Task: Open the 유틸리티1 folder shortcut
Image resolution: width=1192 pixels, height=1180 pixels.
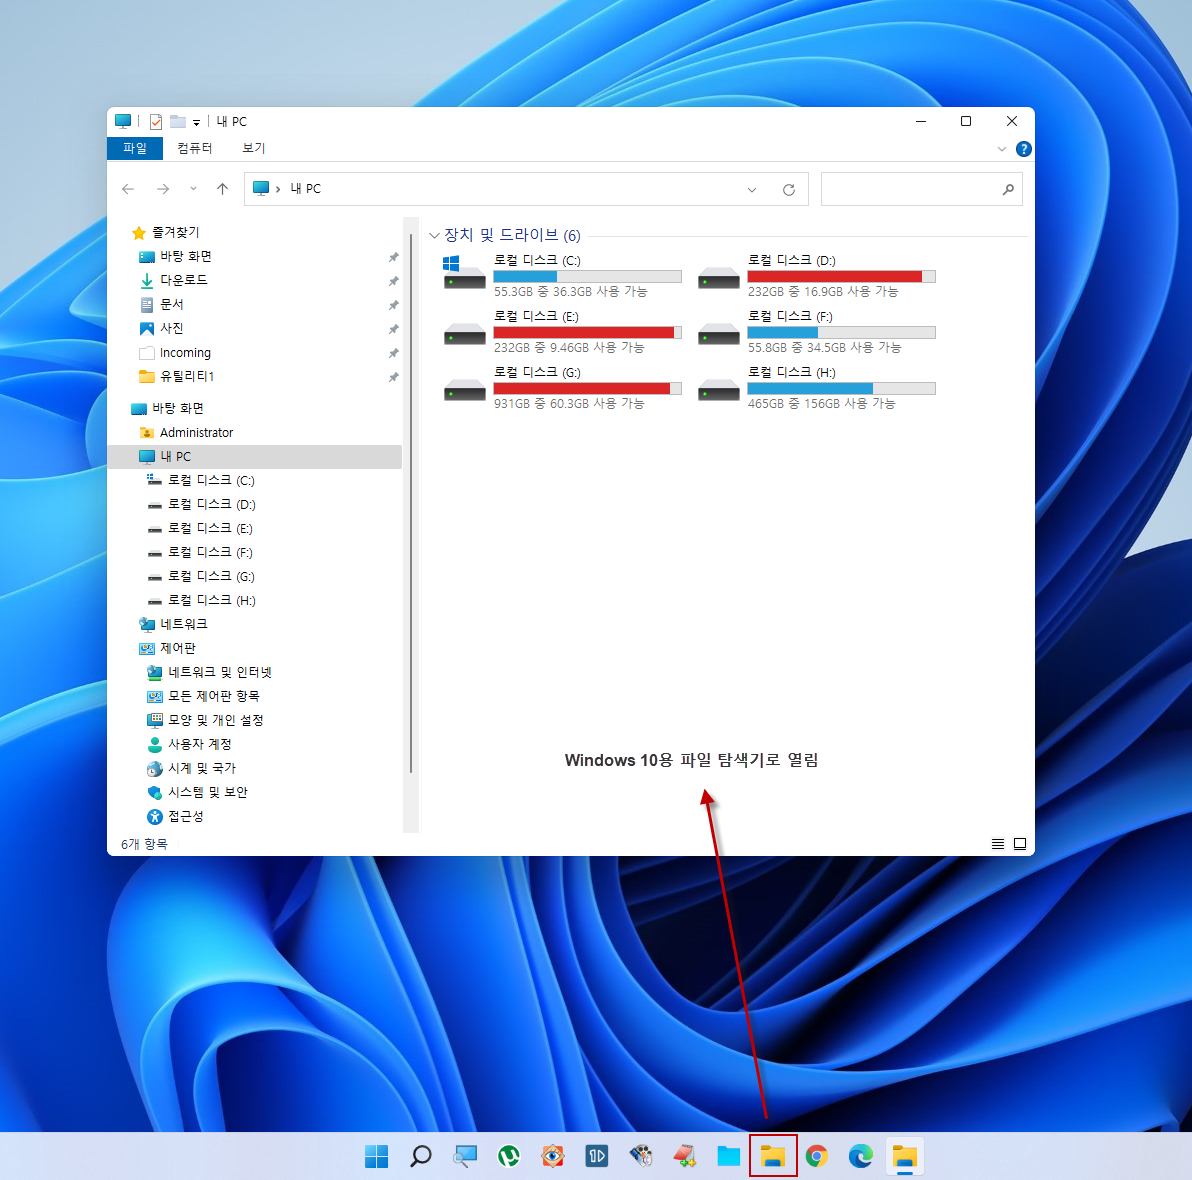Action: coord(187,376)
